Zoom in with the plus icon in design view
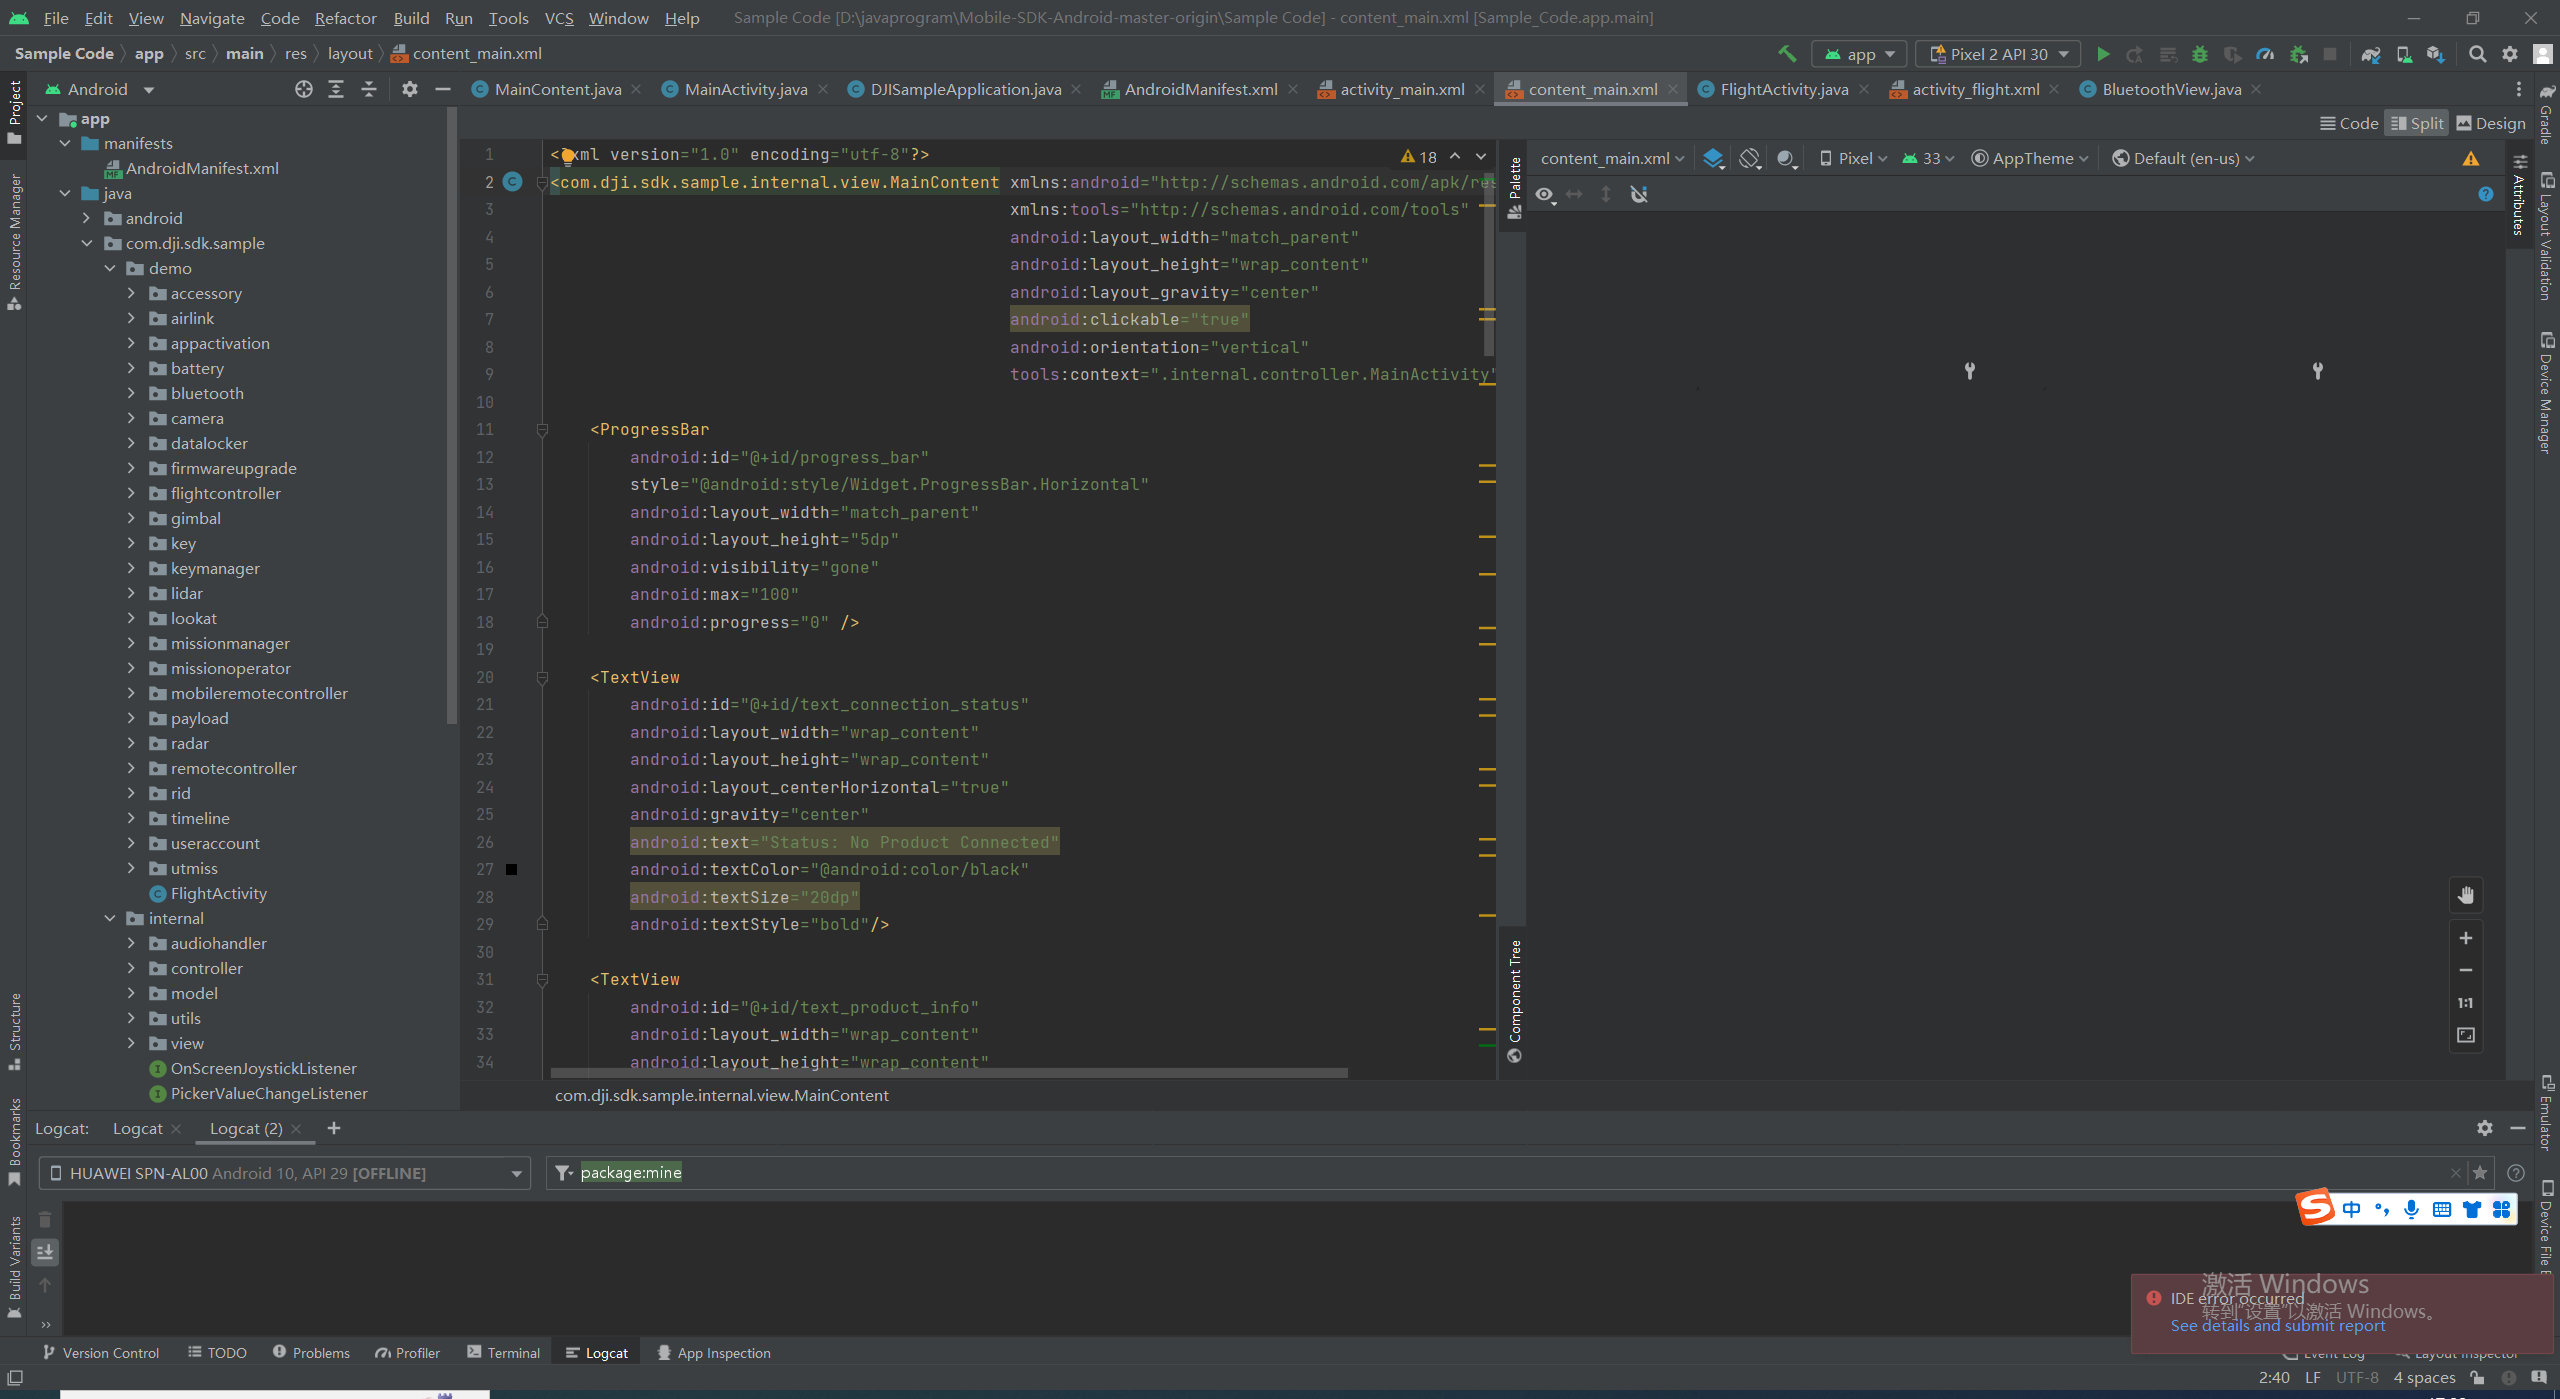The height and width of the screenshot is (1399, 2560). [2465, 938]
